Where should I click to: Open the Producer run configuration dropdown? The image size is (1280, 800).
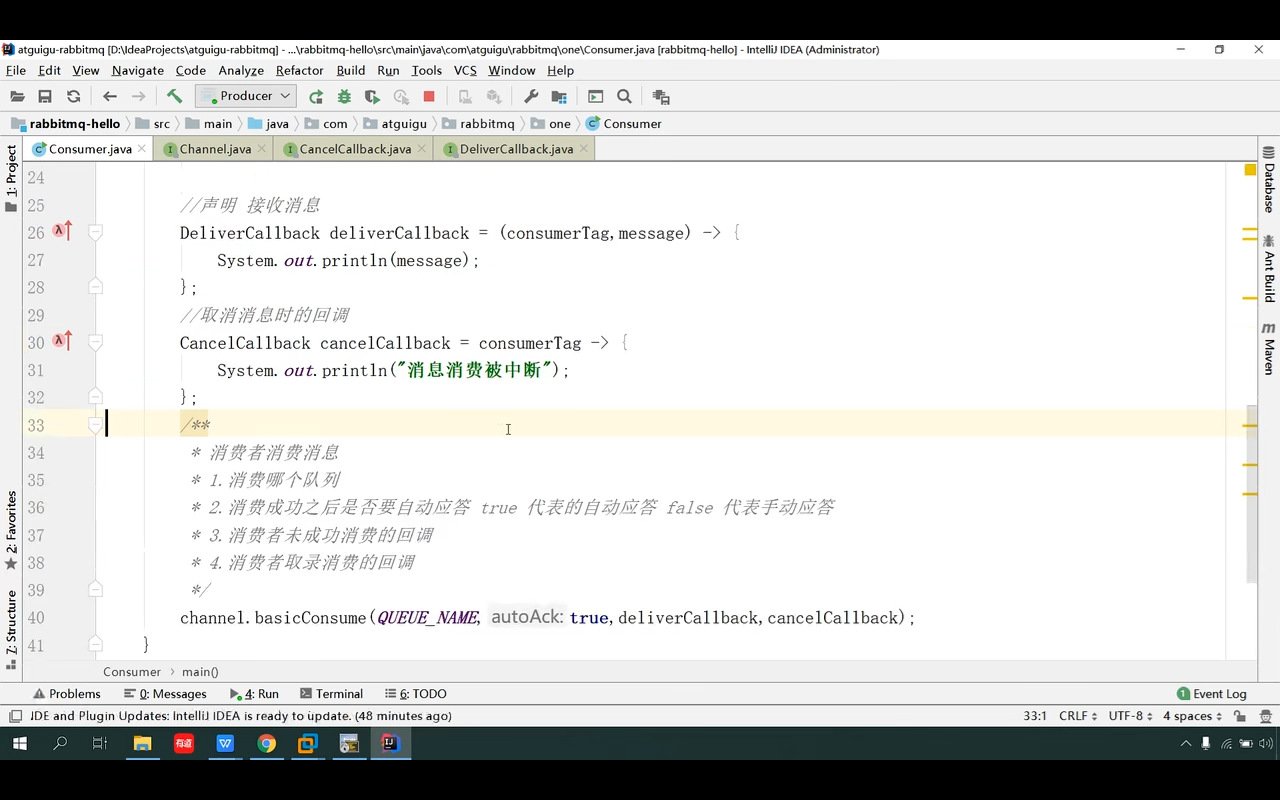tap(245, 96)
